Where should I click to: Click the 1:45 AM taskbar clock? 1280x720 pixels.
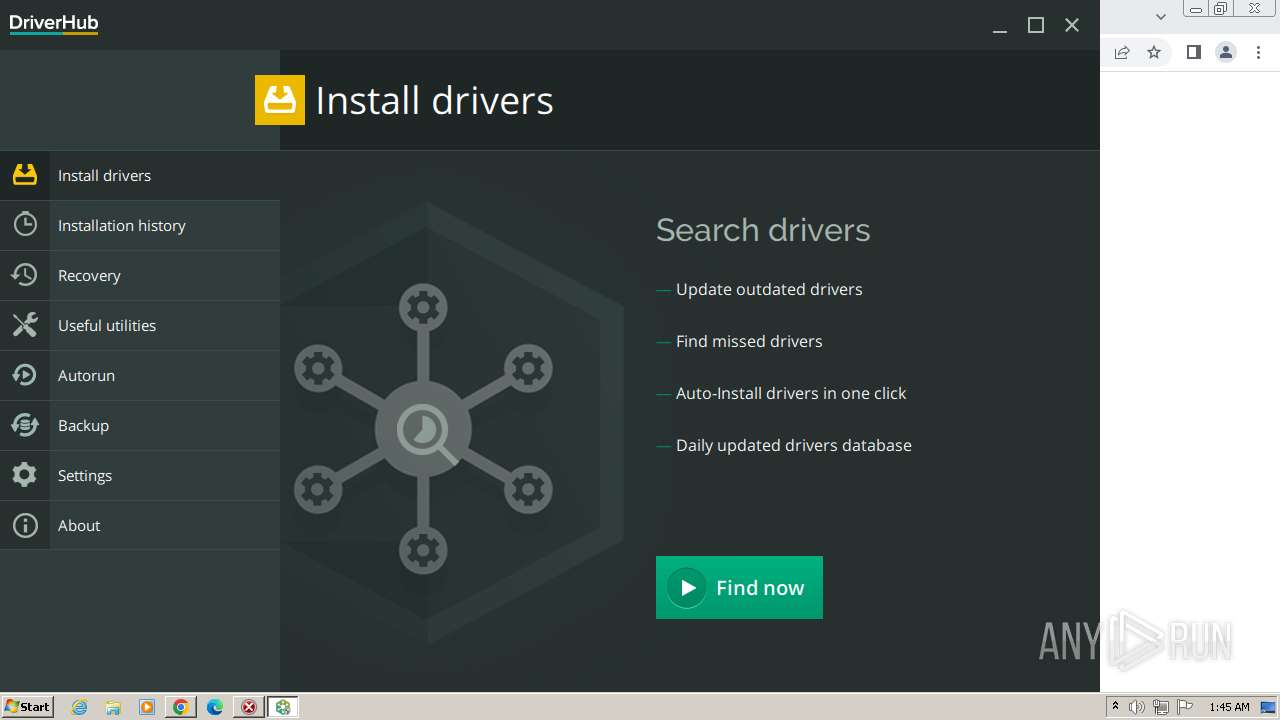1229,707
